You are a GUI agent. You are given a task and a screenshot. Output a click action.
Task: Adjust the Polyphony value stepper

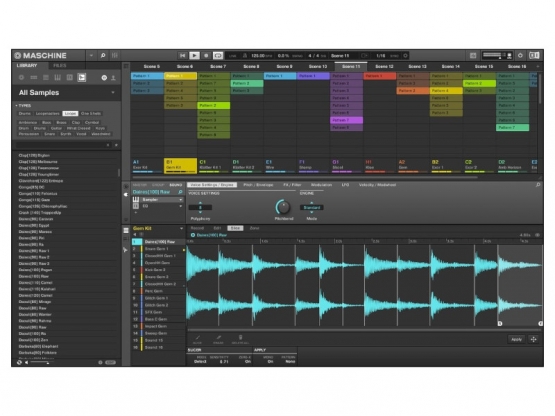(x=200, y=207)
